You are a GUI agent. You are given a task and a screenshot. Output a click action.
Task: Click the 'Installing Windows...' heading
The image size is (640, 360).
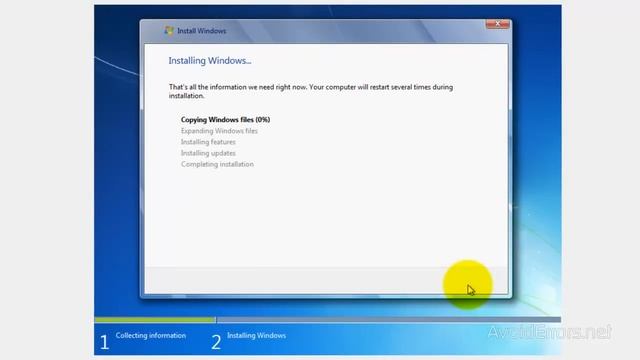click(210, 61)
